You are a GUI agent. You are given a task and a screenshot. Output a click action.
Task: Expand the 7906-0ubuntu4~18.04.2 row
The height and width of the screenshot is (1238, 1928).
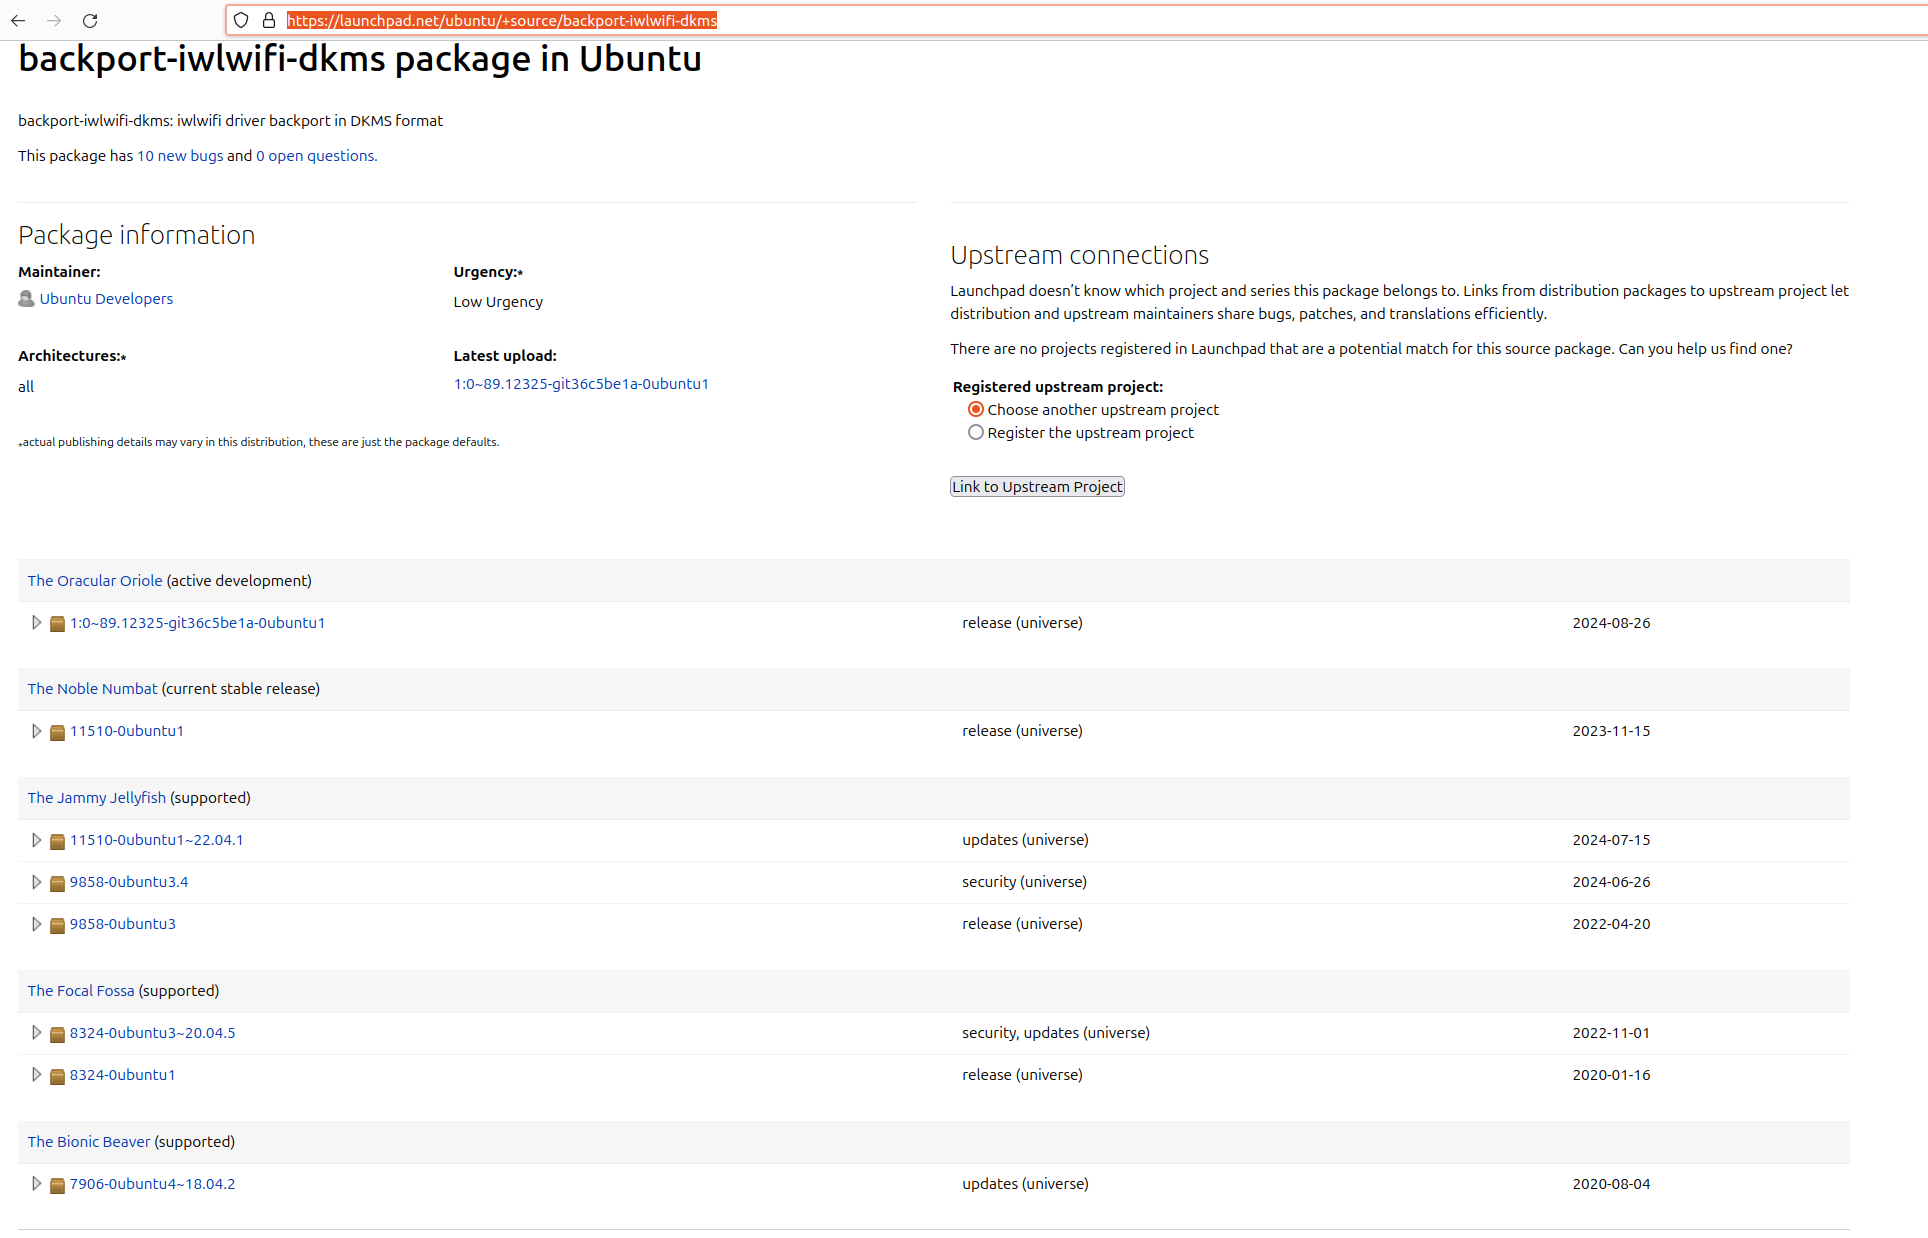pyautogui.click(x=36, y=1183)
